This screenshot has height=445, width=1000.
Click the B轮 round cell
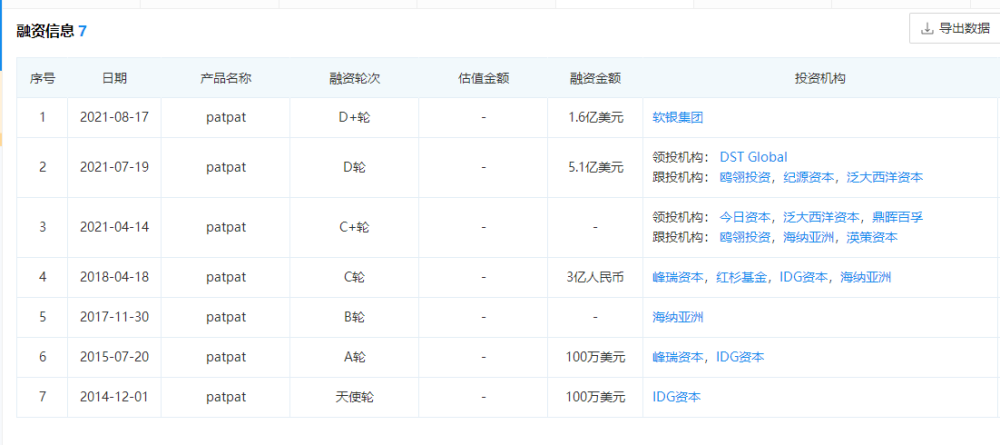(x=355, y=317)
